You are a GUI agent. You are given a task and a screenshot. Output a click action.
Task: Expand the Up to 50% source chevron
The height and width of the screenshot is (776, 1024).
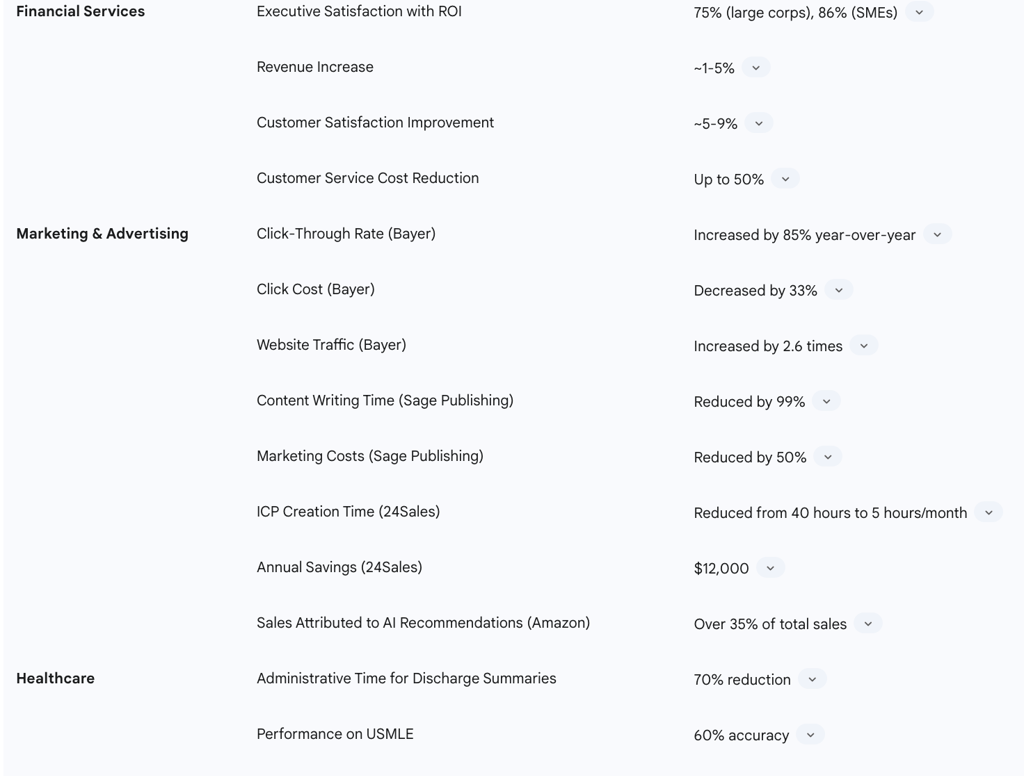(x=785, y=179)
